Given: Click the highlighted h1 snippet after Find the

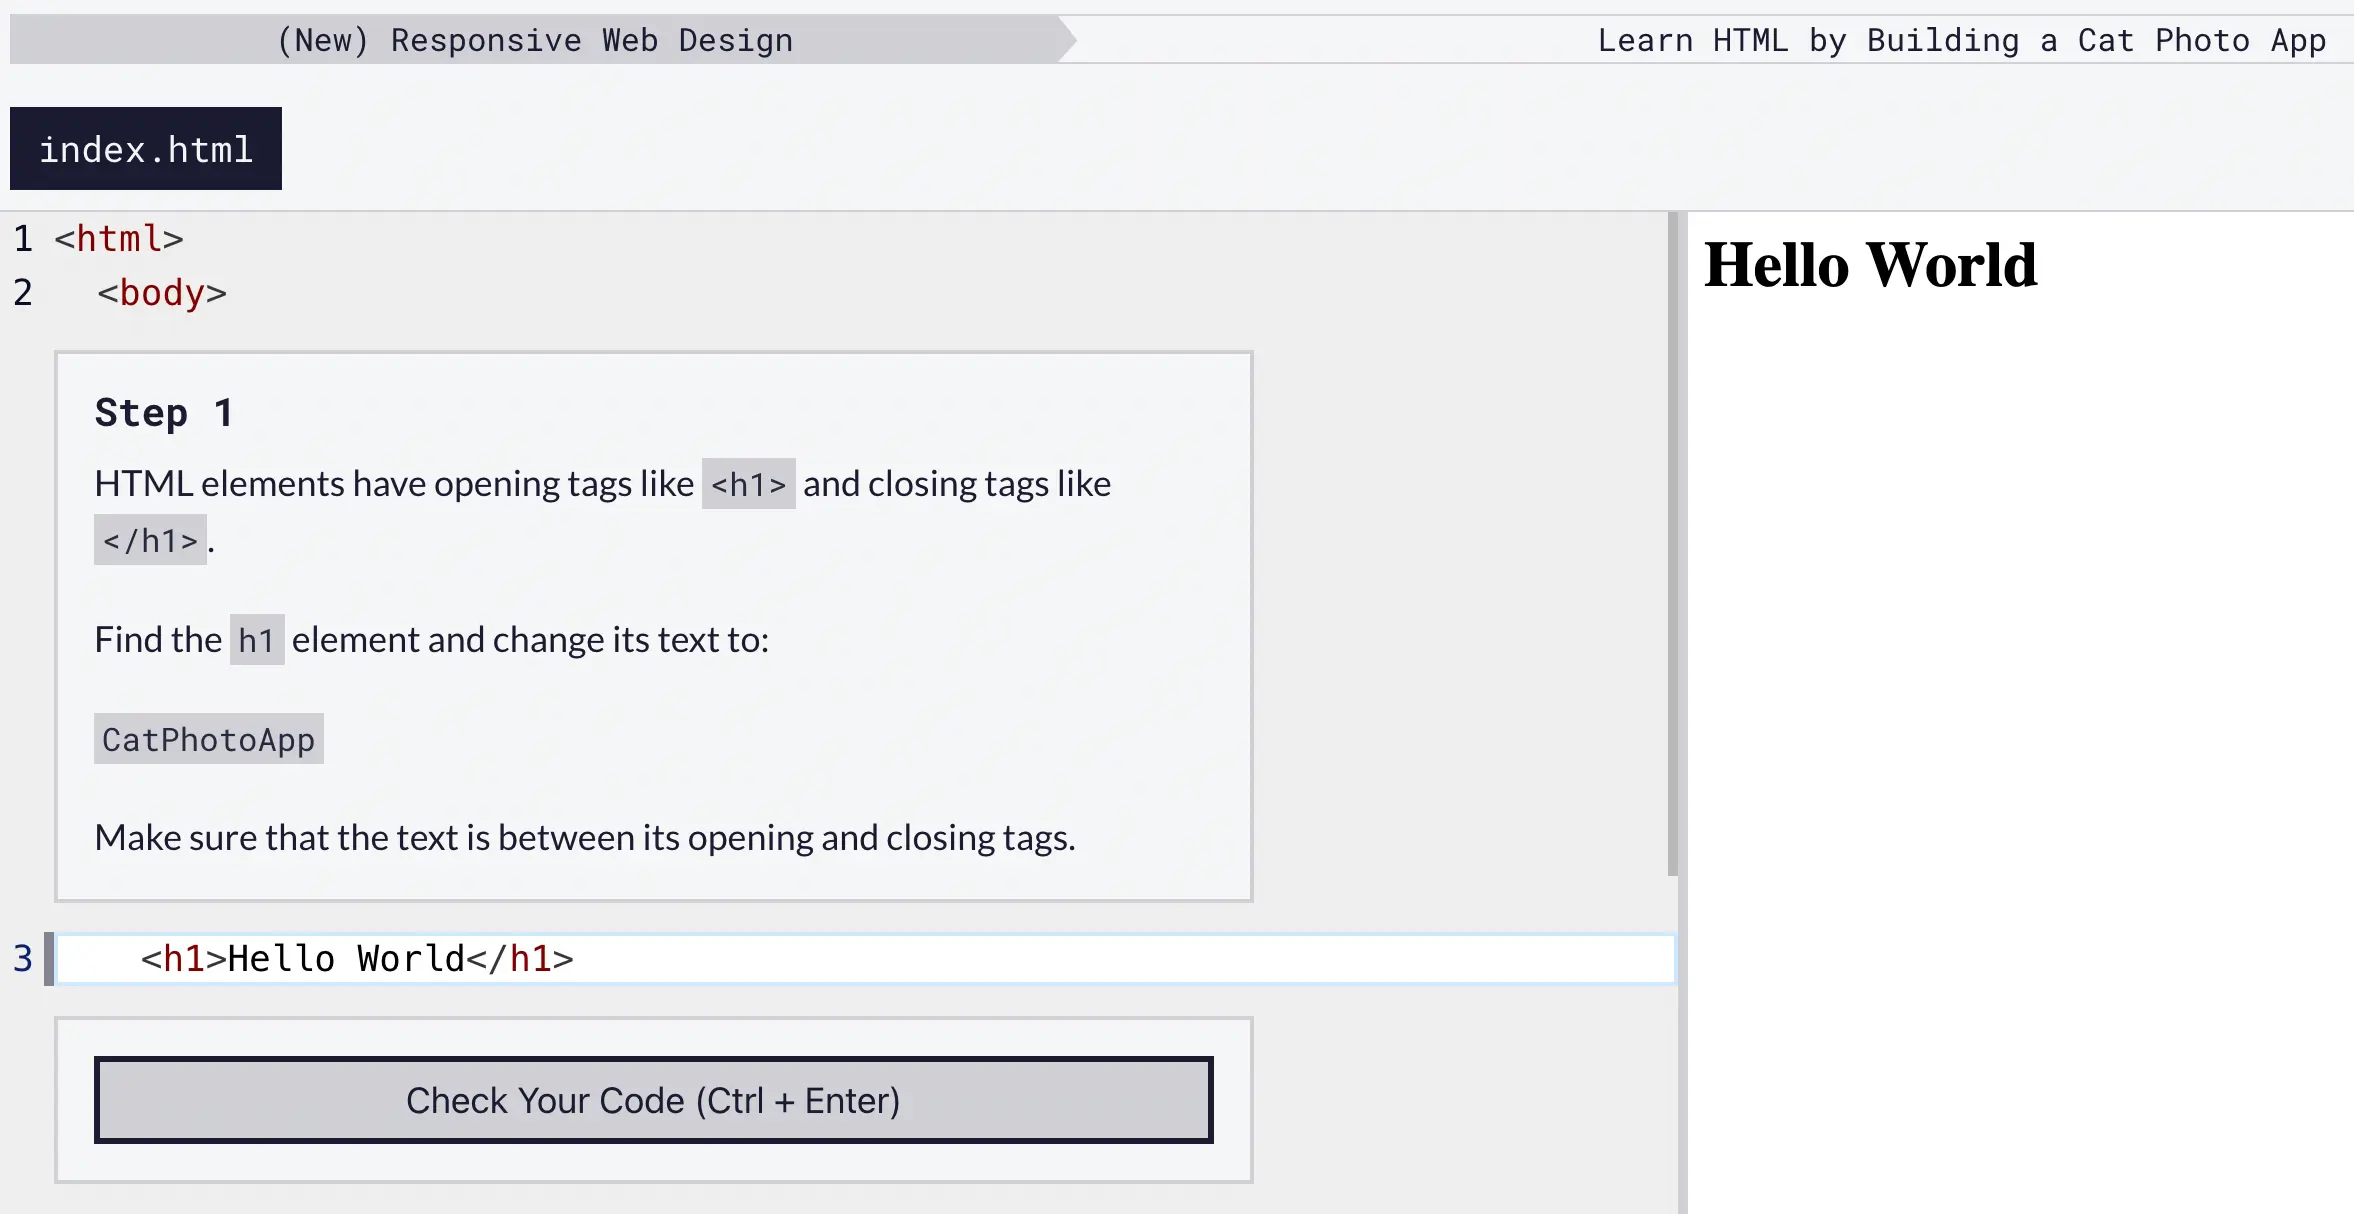Looking at the screenshot, I should click(x=257, y=639).
